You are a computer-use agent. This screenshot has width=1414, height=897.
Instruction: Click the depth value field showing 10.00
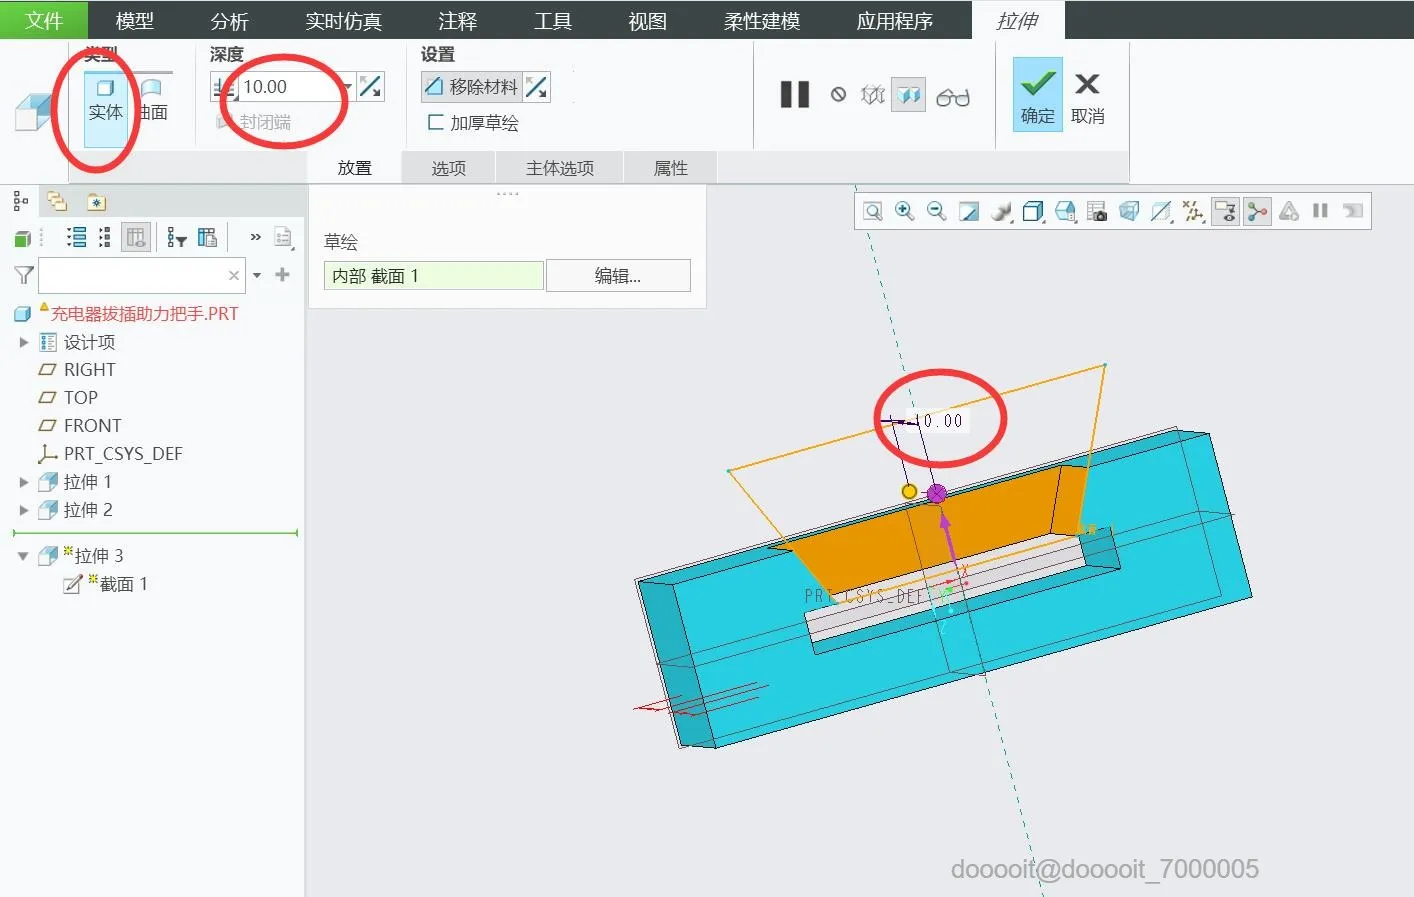tap(288, 87)
